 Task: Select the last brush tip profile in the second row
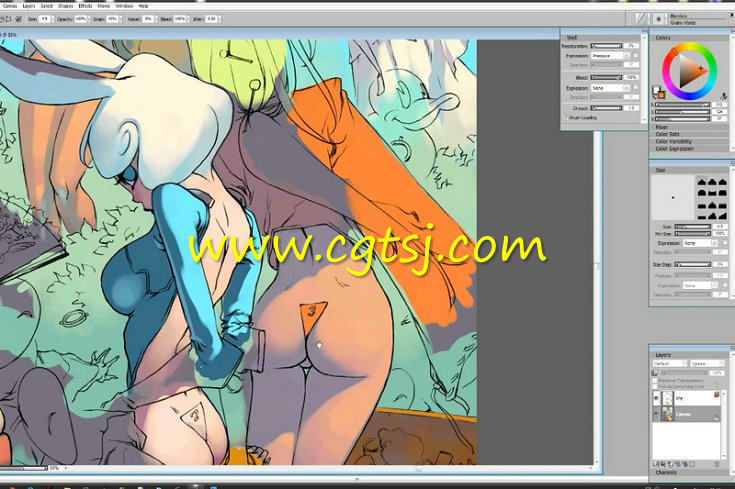(x=722, y=193)
